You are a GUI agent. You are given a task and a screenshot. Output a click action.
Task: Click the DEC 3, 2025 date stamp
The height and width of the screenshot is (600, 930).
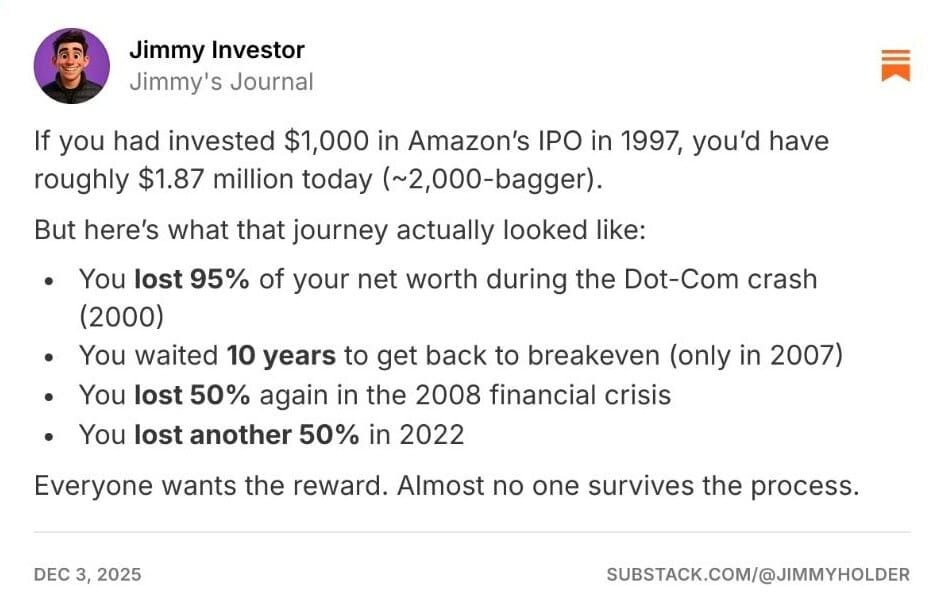pyautogui.click(x=88, y=575)
